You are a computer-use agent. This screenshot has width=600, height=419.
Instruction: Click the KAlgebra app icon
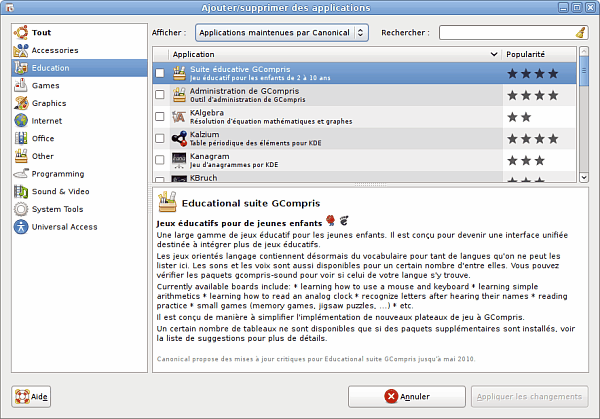click(179, 117)
